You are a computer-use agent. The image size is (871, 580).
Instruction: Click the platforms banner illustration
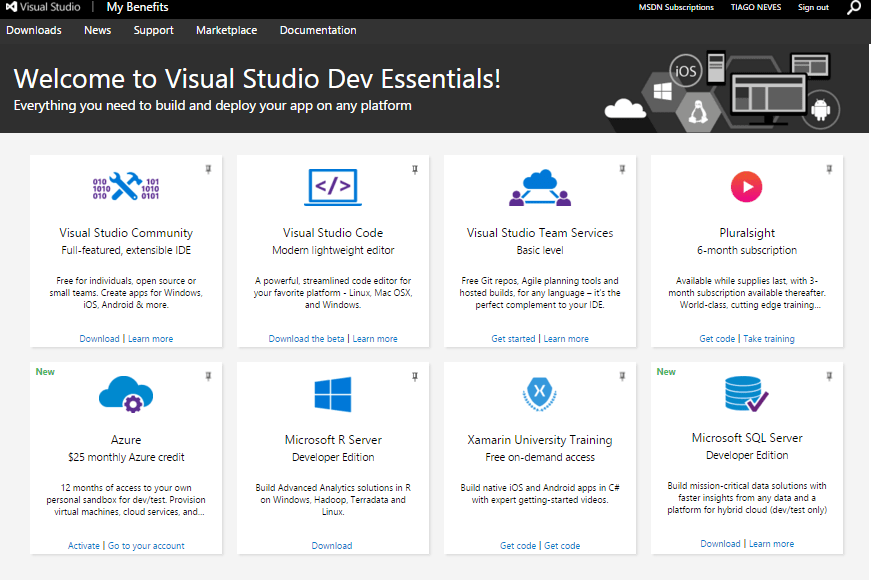point(722,91)
